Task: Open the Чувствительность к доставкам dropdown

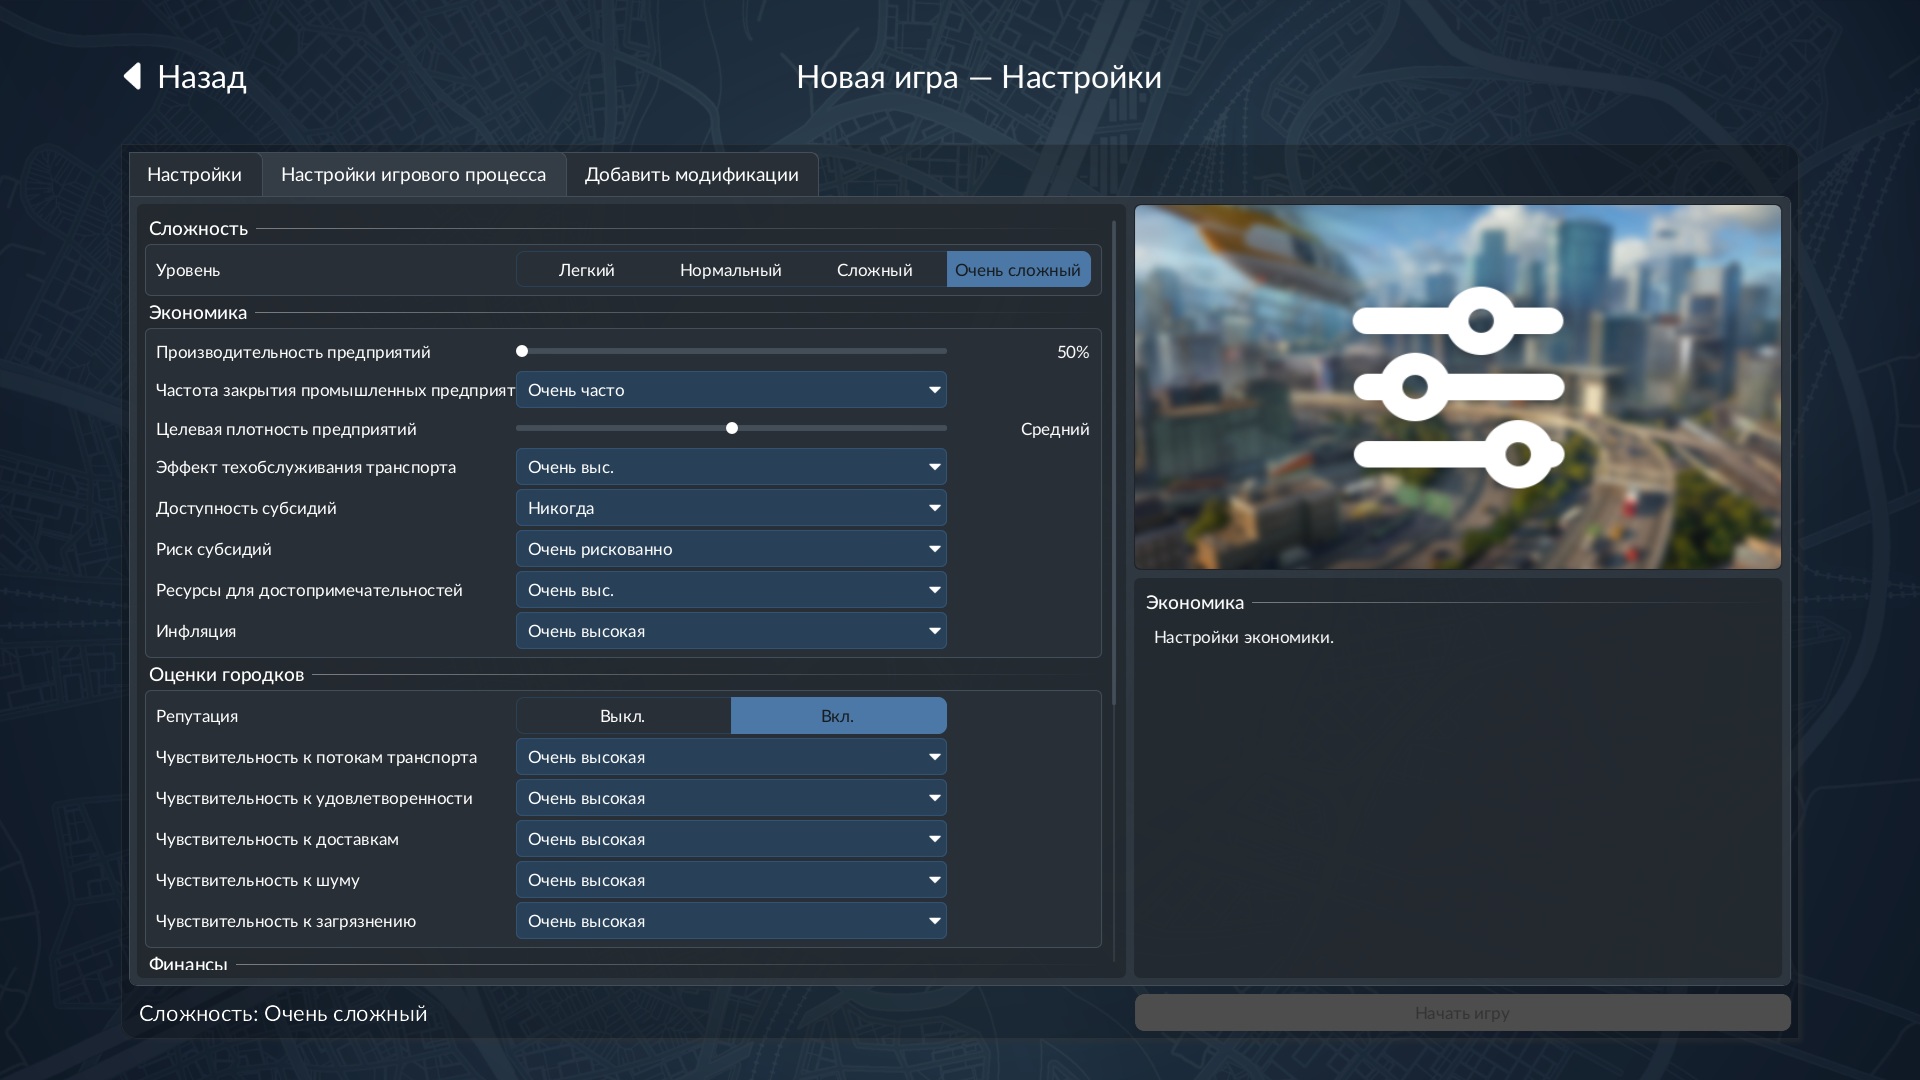Action: coord(731,839)
